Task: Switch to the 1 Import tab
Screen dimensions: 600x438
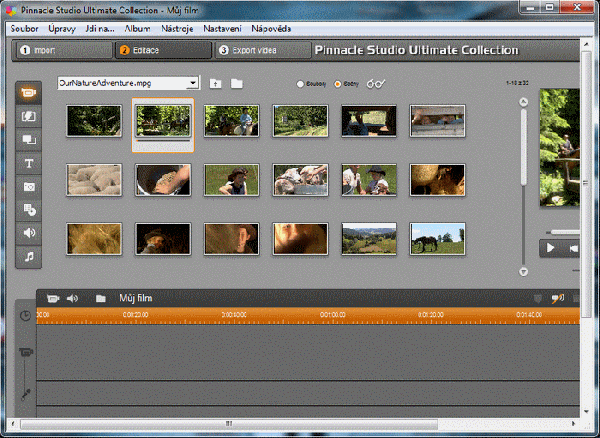Action: [x=64, y=50]
